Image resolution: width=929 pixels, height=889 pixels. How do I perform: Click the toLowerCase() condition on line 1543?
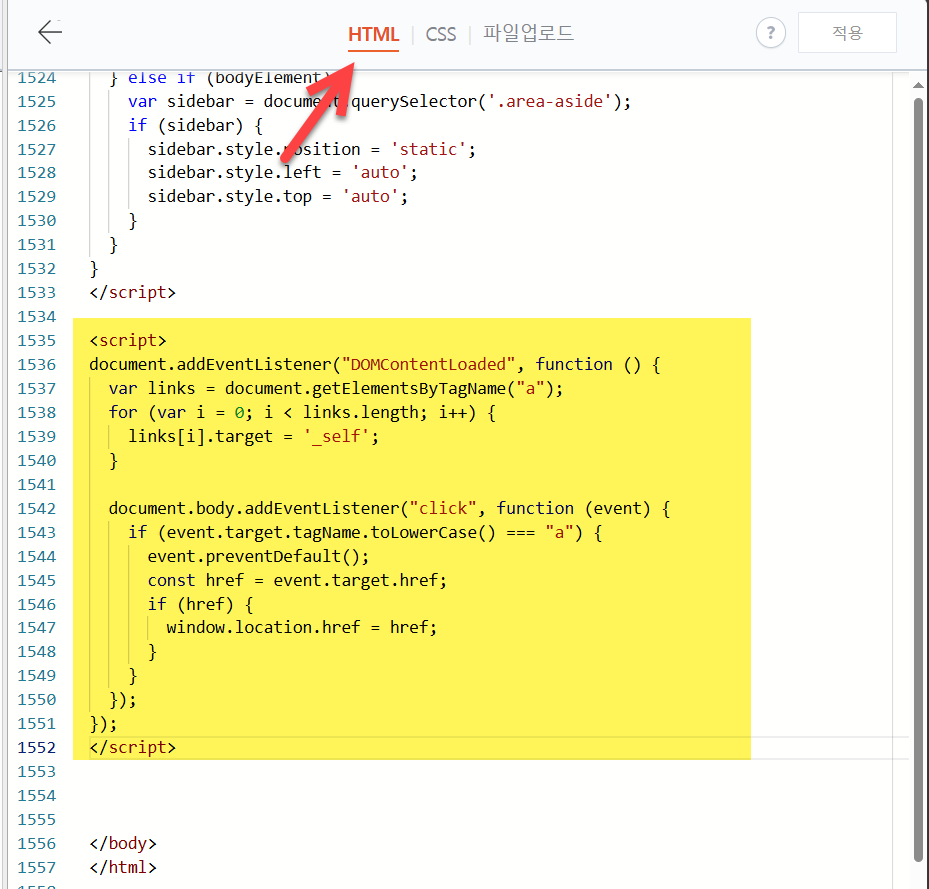[x=365, y=533]
